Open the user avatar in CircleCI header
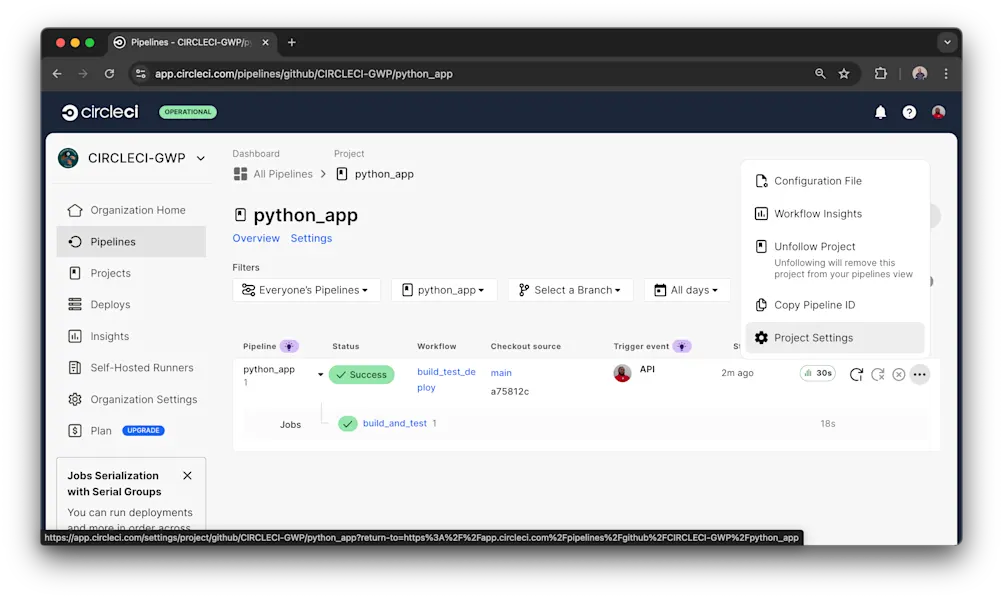The height and width of the screenshot is (599, 1003). click(x=938, y=112)
